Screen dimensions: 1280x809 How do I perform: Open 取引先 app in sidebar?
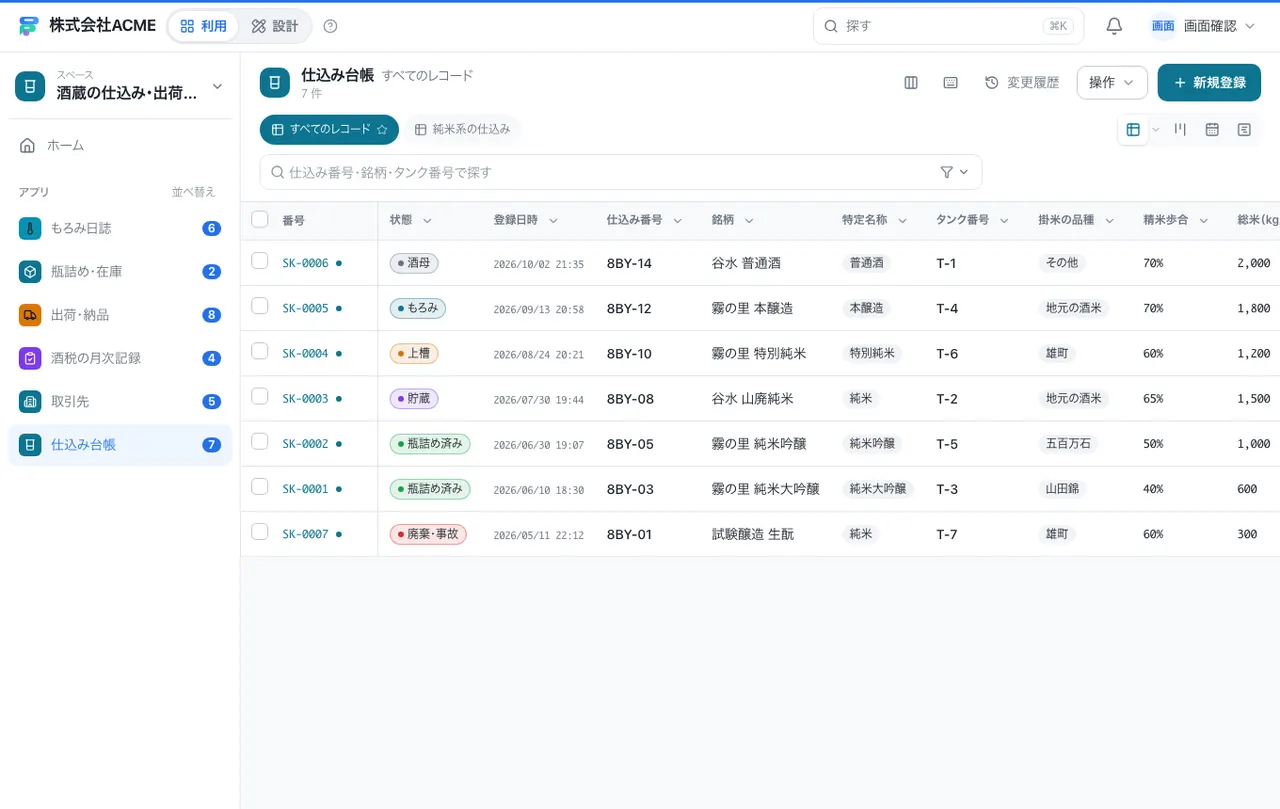tap(120, 401)
